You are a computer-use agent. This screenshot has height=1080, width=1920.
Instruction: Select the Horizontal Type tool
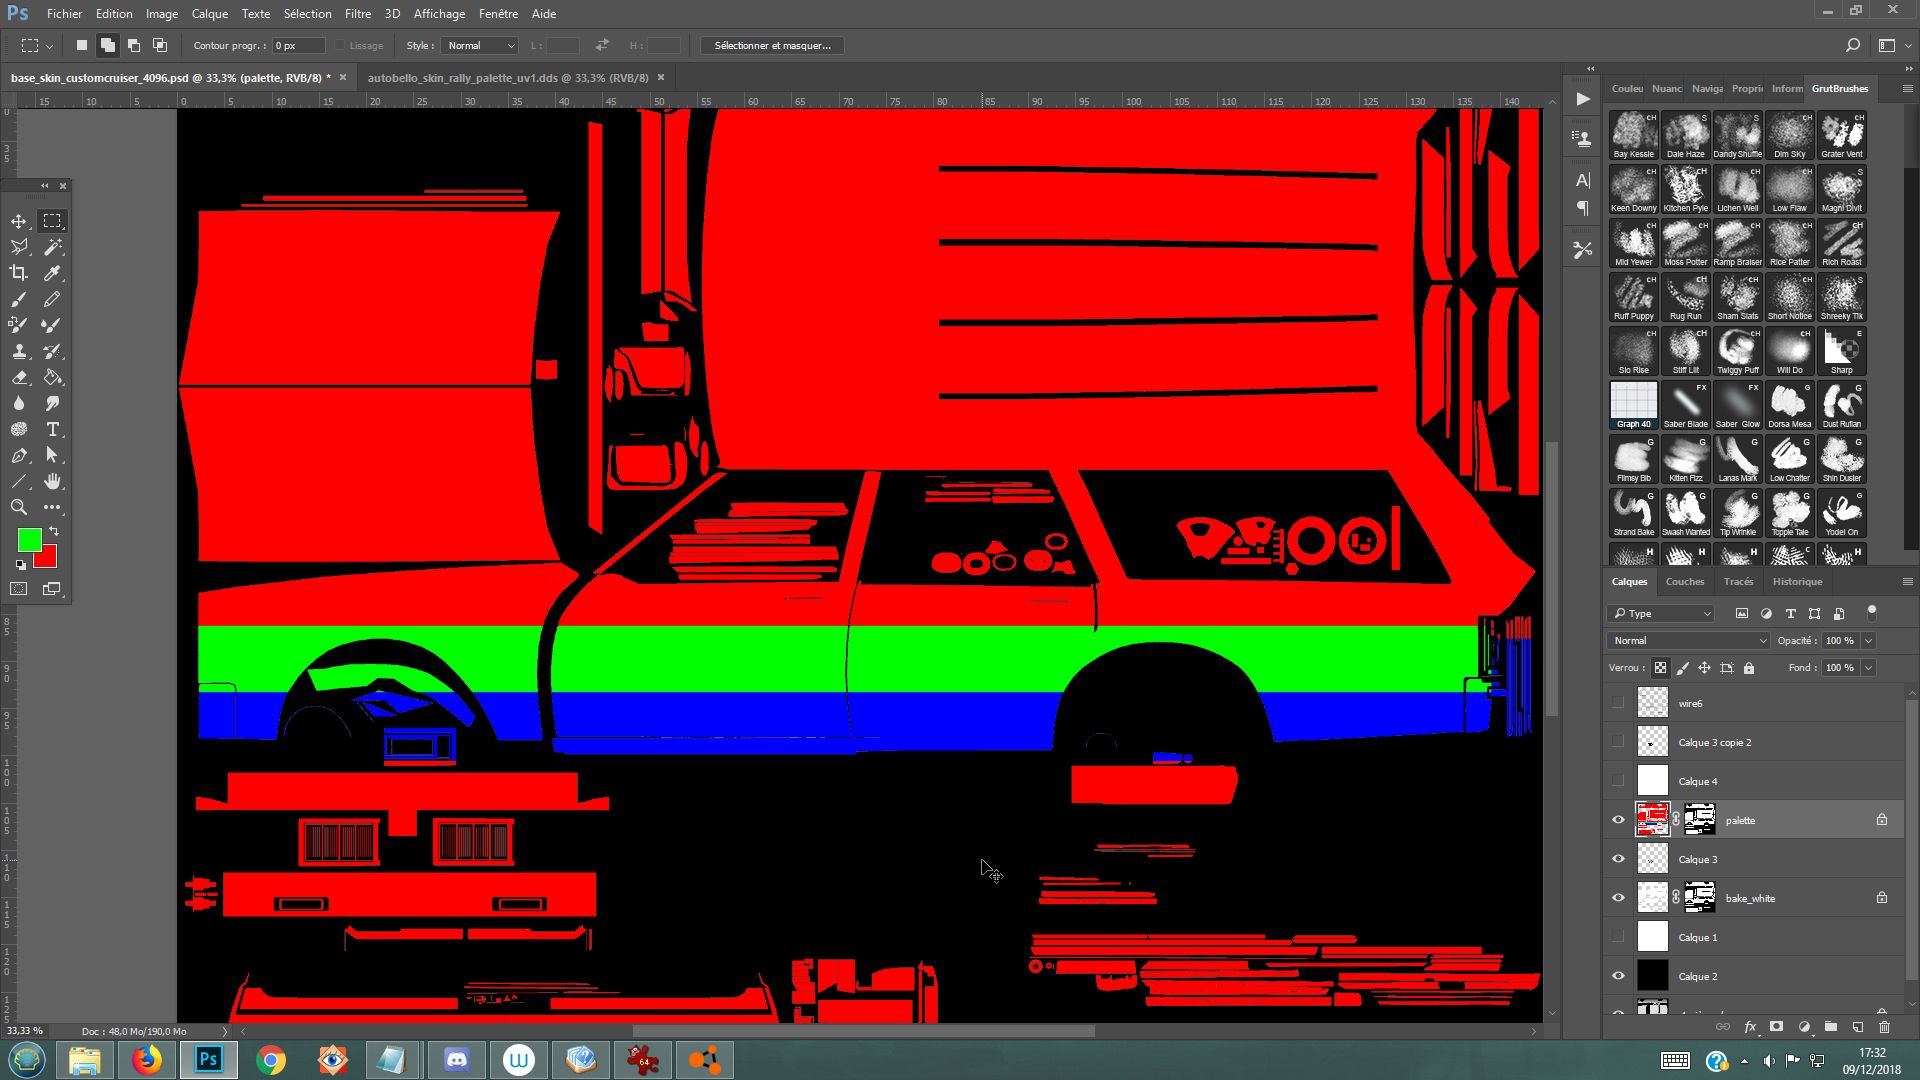53,430
